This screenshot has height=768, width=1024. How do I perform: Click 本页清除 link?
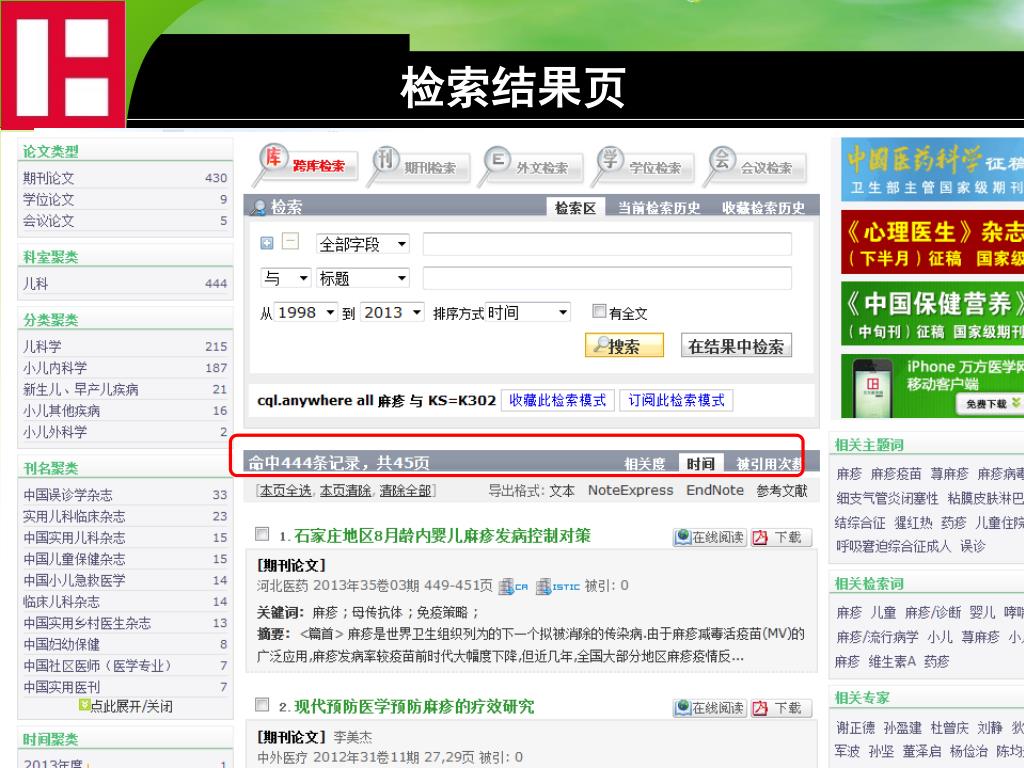tap(345, 490)
